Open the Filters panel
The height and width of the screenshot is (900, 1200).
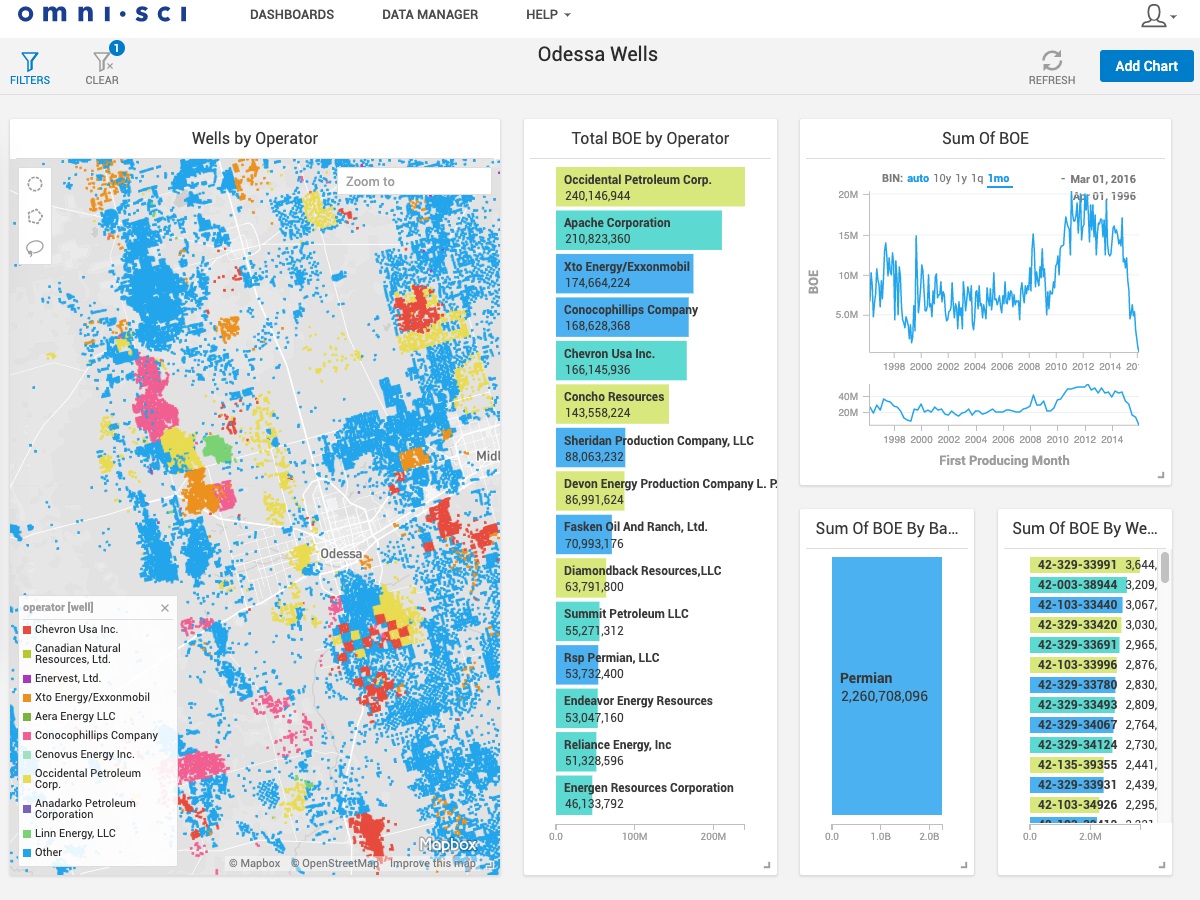pos(30,67)
